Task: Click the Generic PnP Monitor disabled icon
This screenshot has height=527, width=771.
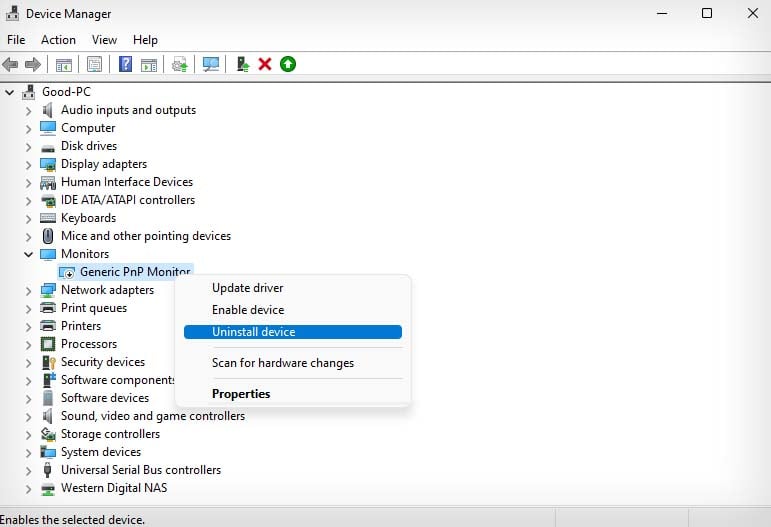Action: pyautogui.click(x=66, y=272)
